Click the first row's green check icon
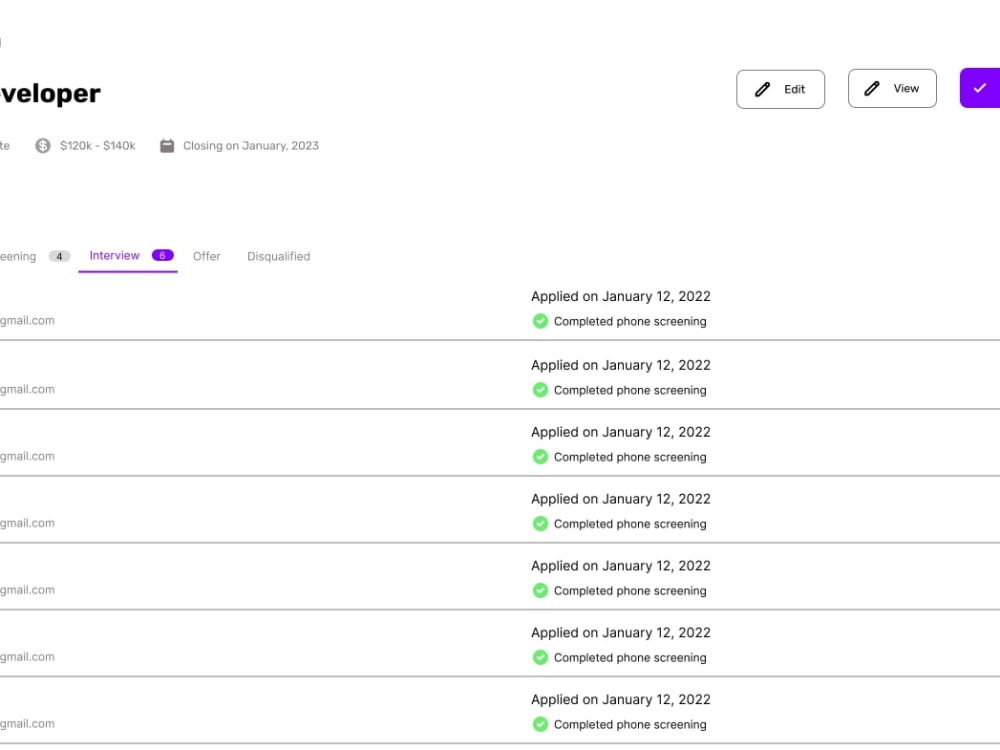The image size is (1000, 750). (540, 321)
